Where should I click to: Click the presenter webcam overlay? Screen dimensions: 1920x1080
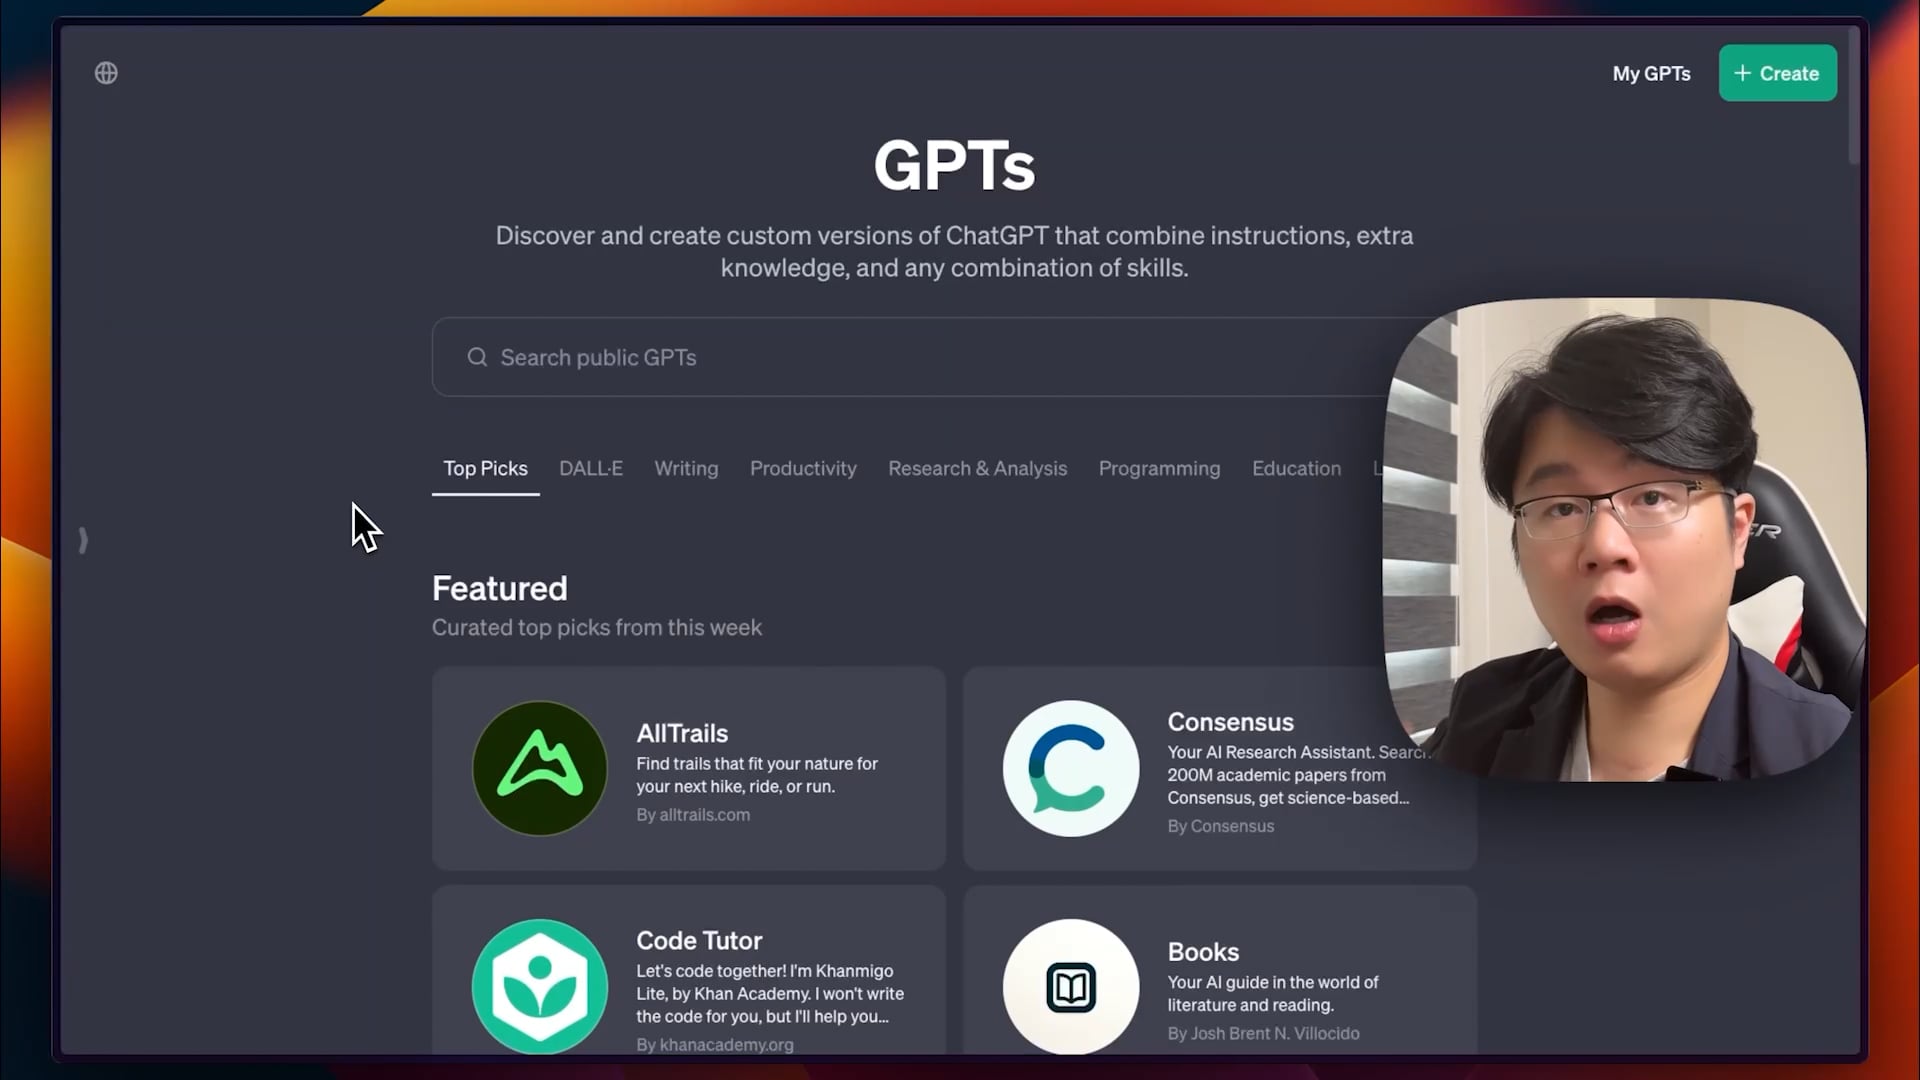click(1623, 539)
